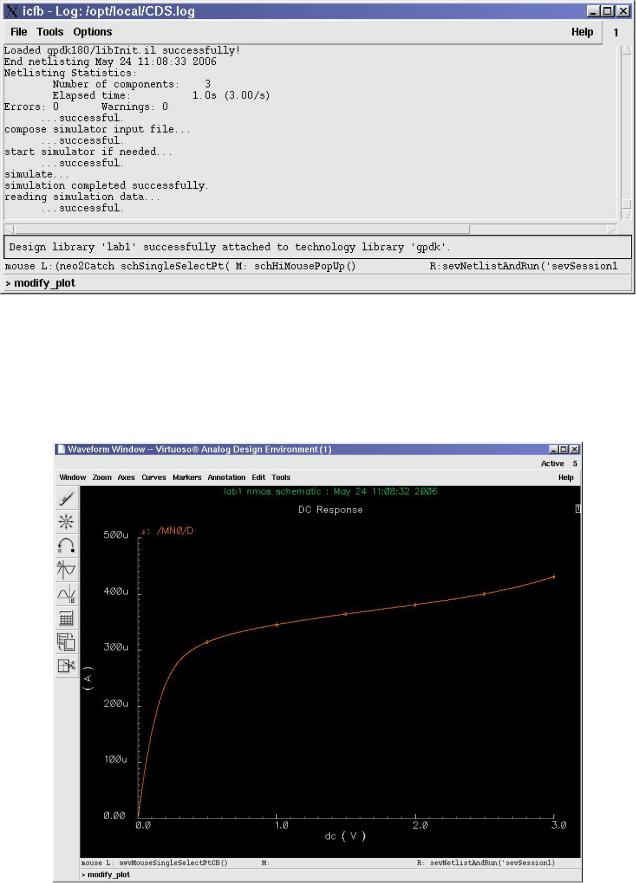Click the icfb command input line
Screen dimensions: 636x883
click(x=317, y=283)
